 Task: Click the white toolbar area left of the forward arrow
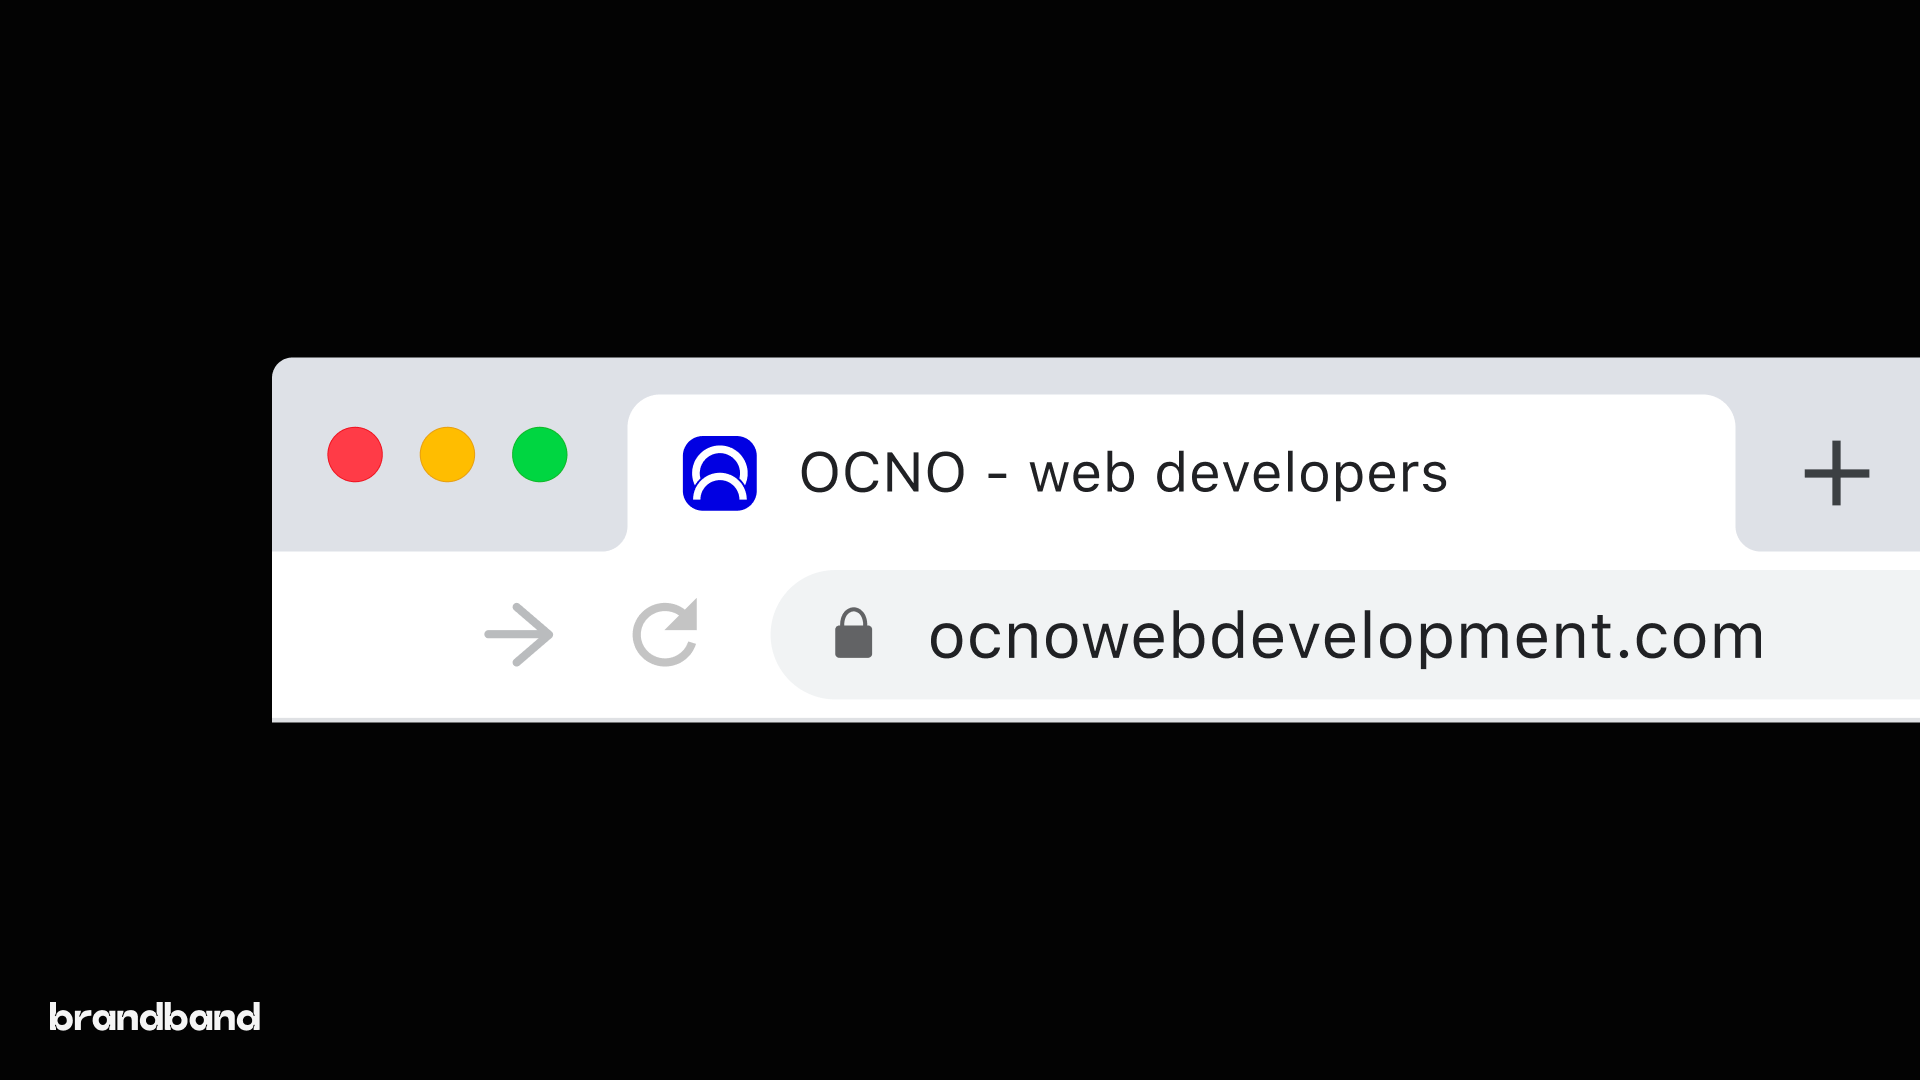tap(375, 635)
